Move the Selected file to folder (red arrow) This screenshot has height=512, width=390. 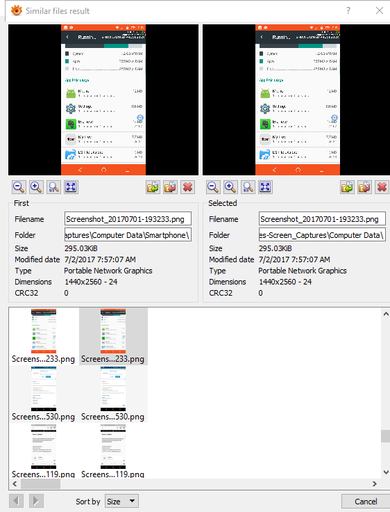(x=365, y=187)
